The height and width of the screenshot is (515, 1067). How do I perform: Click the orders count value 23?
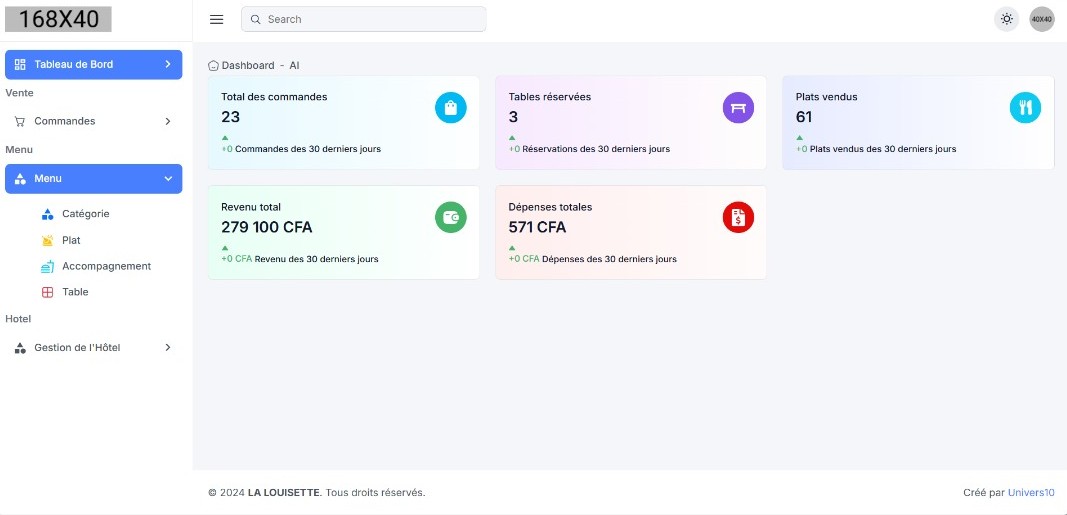[x=231, y=117]
